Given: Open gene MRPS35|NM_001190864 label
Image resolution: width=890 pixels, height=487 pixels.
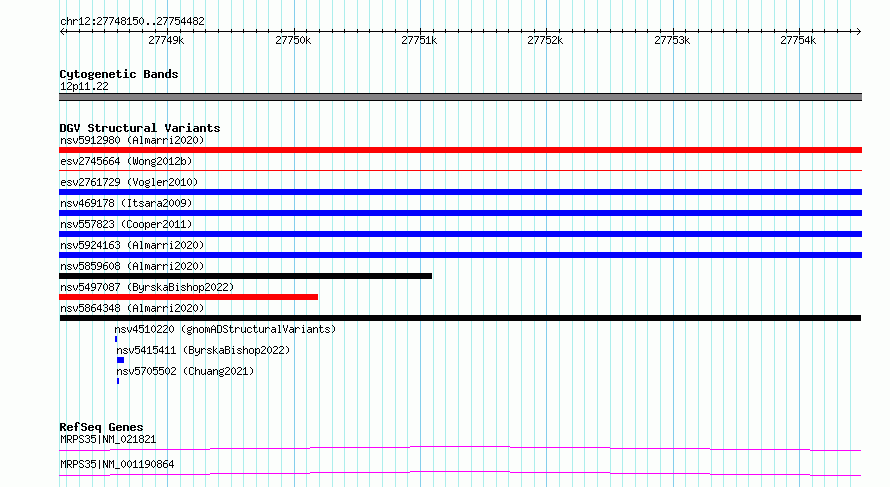Looking at the screenshot, I should tap(117, 464).
